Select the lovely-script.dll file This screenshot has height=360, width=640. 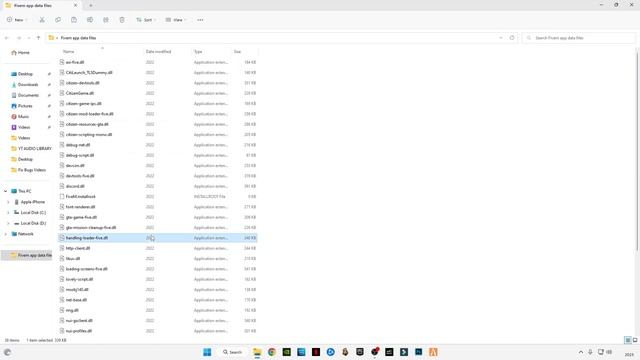point(79,280)
